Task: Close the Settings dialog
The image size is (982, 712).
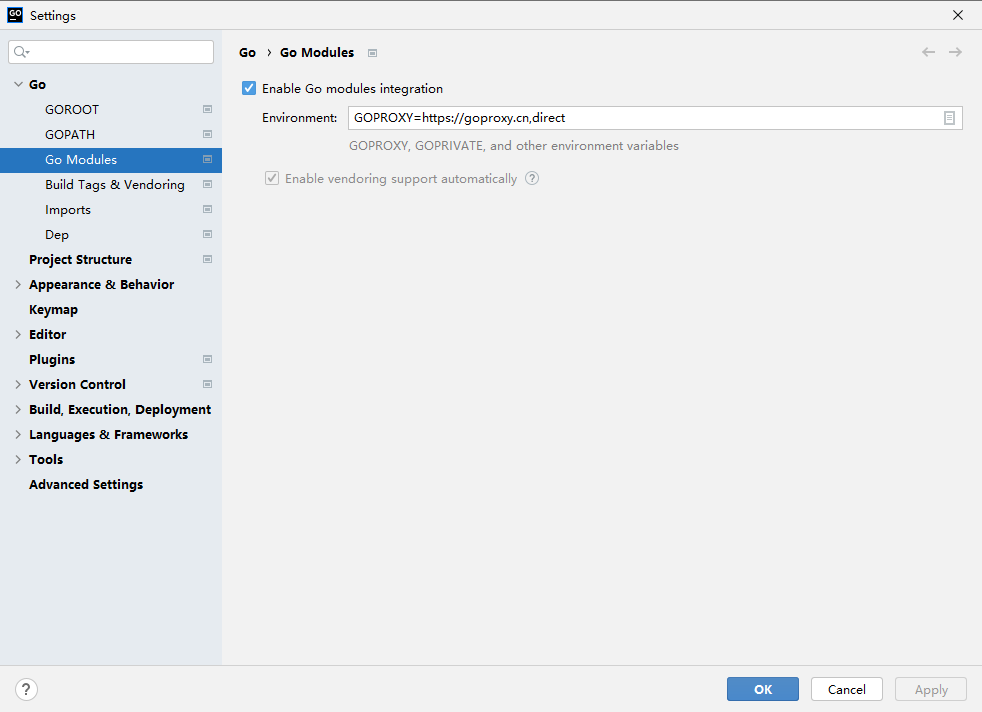Action: [958, 15]
